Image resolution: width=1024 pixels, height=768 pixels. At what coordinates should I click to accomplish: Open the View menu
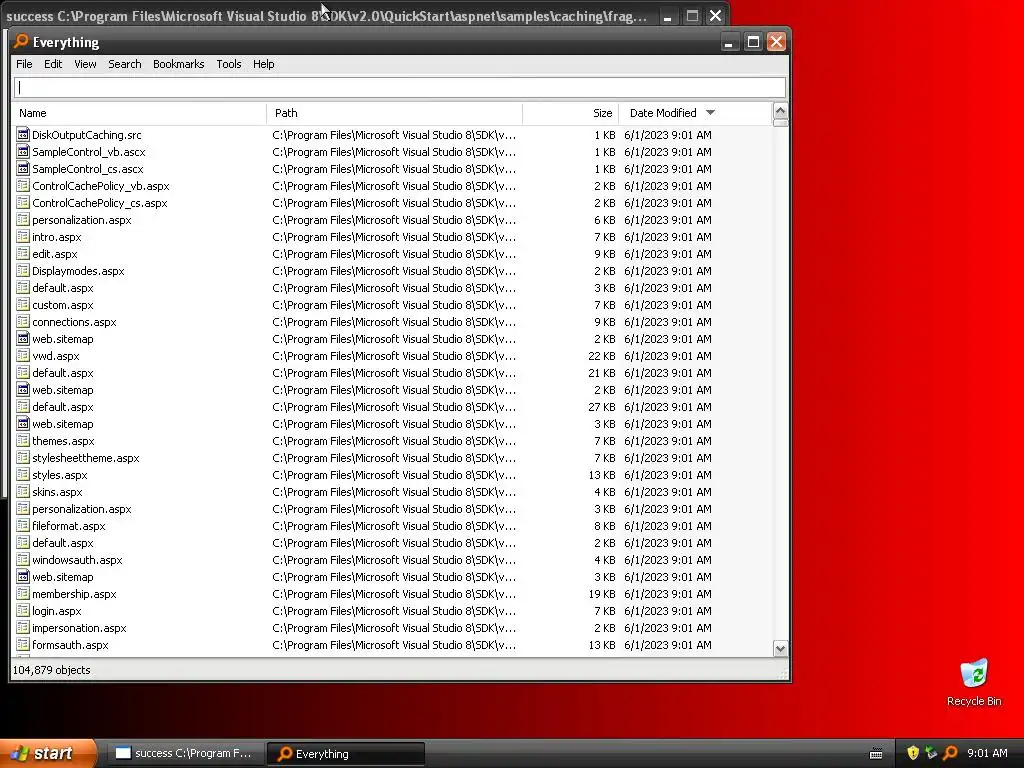click(85, 64)
